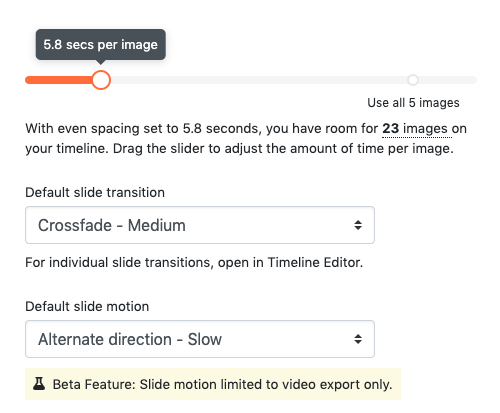Click the 'Default slide motion' label
The height and width of the screenshot is (413, 500).
click(x=87, y=306)
